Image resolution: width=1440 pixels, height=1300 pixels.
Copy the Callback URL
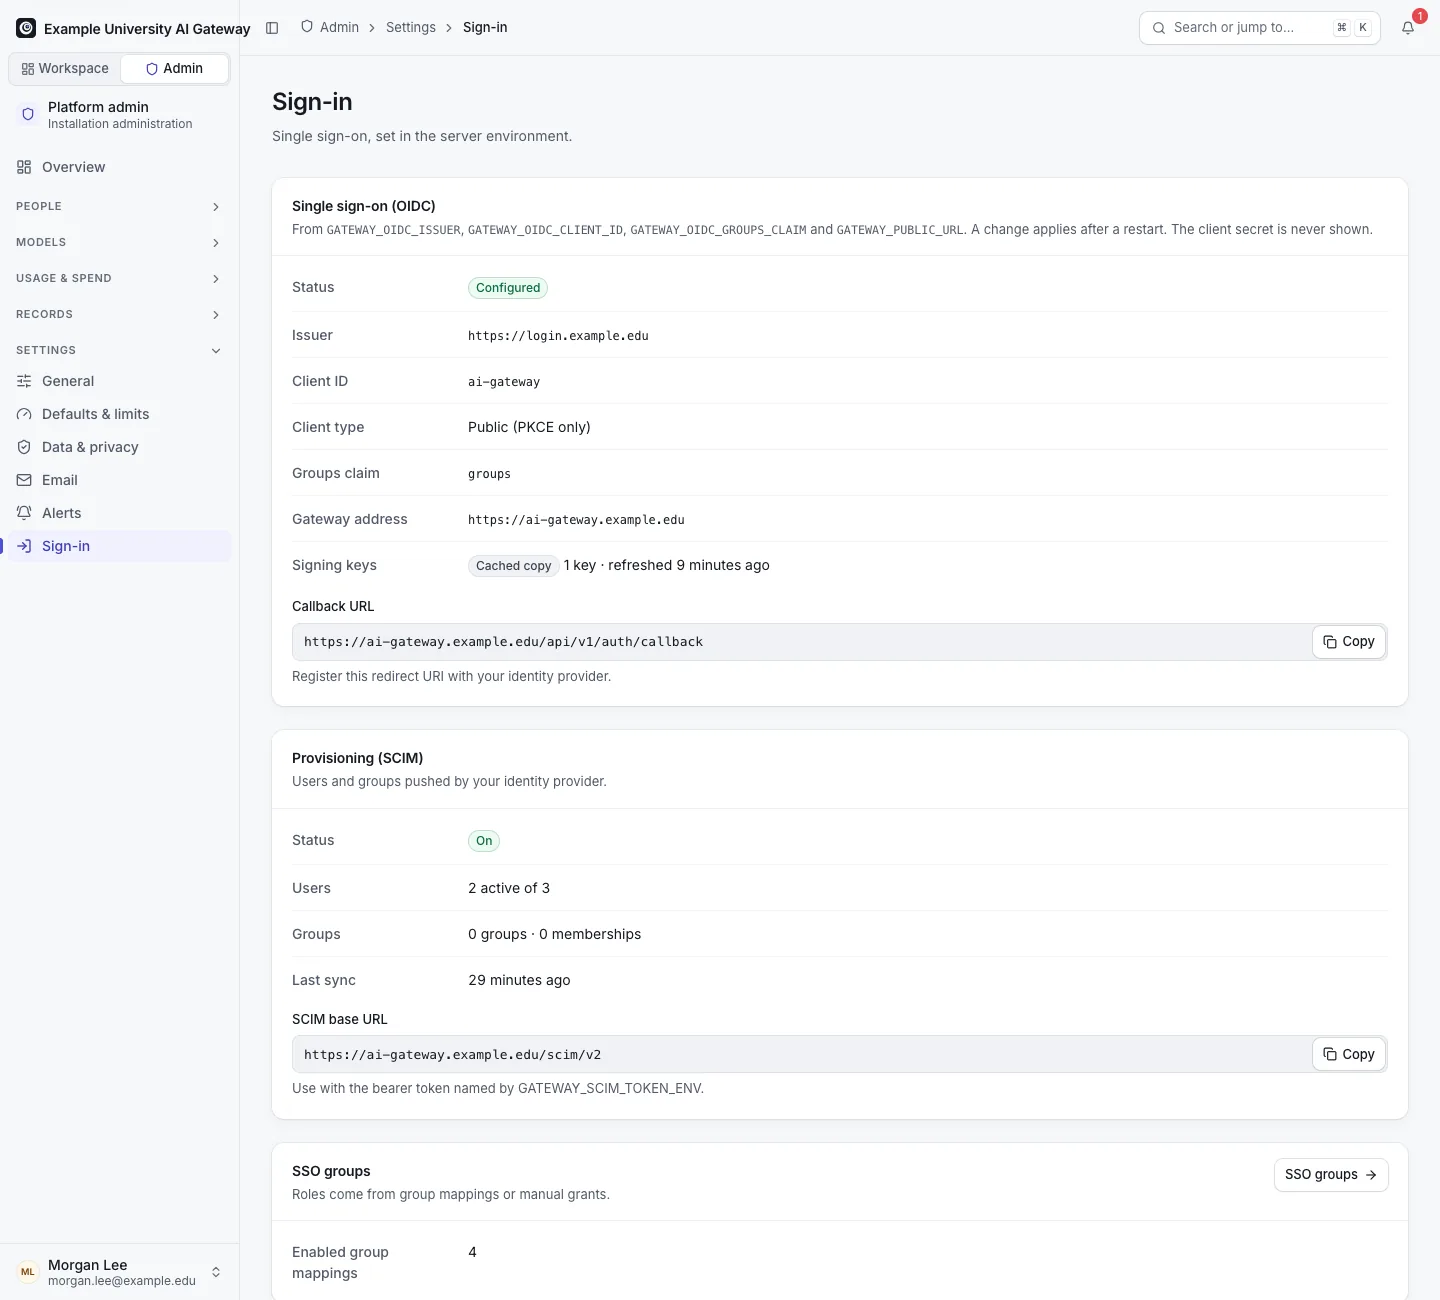click(x=1348, y=642)
